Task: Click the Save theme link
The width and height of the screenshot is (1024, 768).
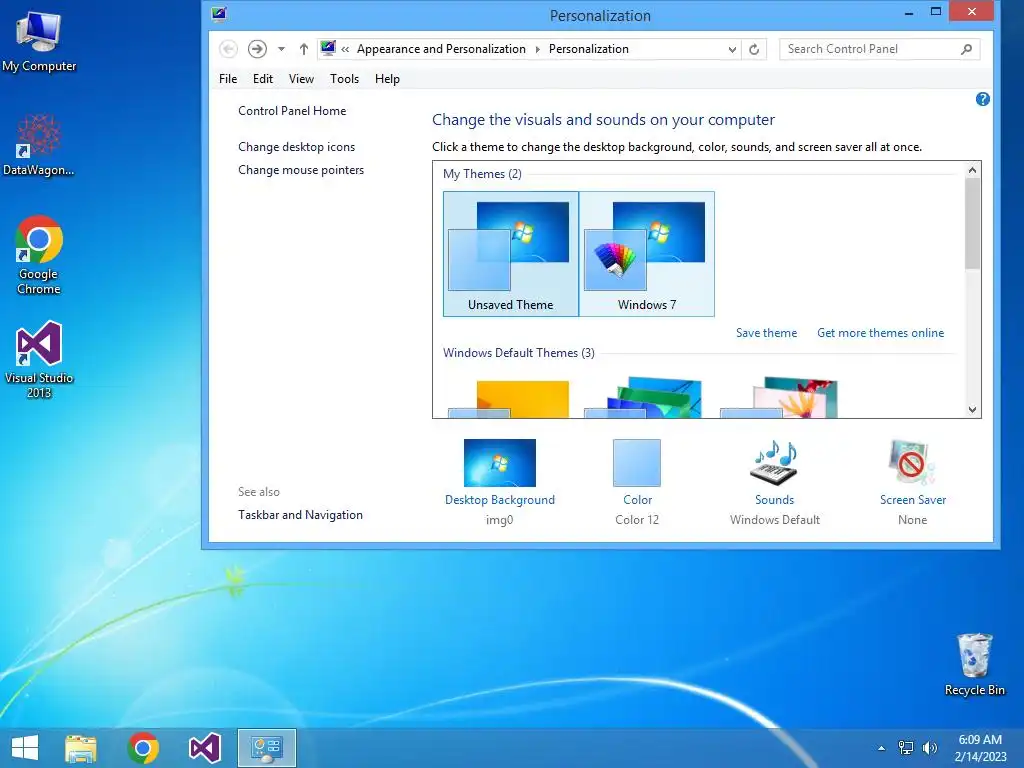Action: 766,333
